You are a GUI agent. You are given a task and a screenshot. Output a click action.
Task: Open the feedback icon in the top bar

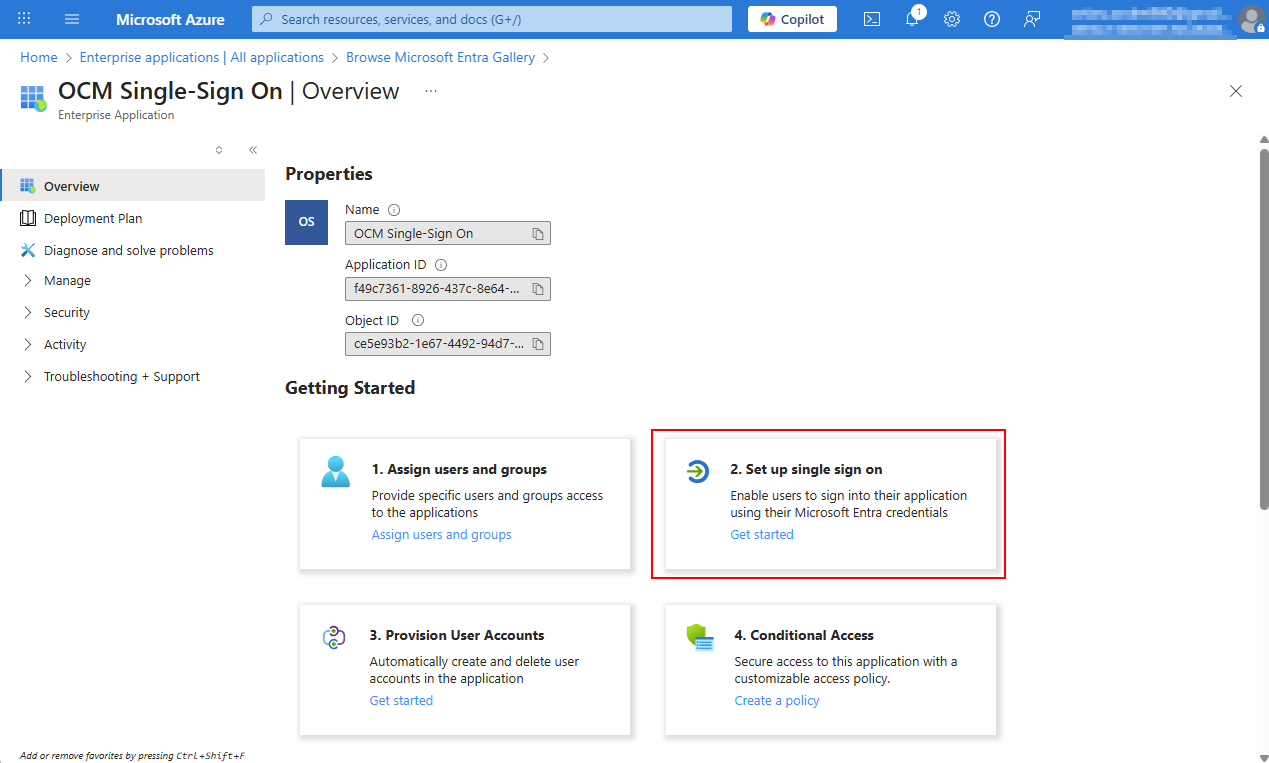pos(1032,19)
